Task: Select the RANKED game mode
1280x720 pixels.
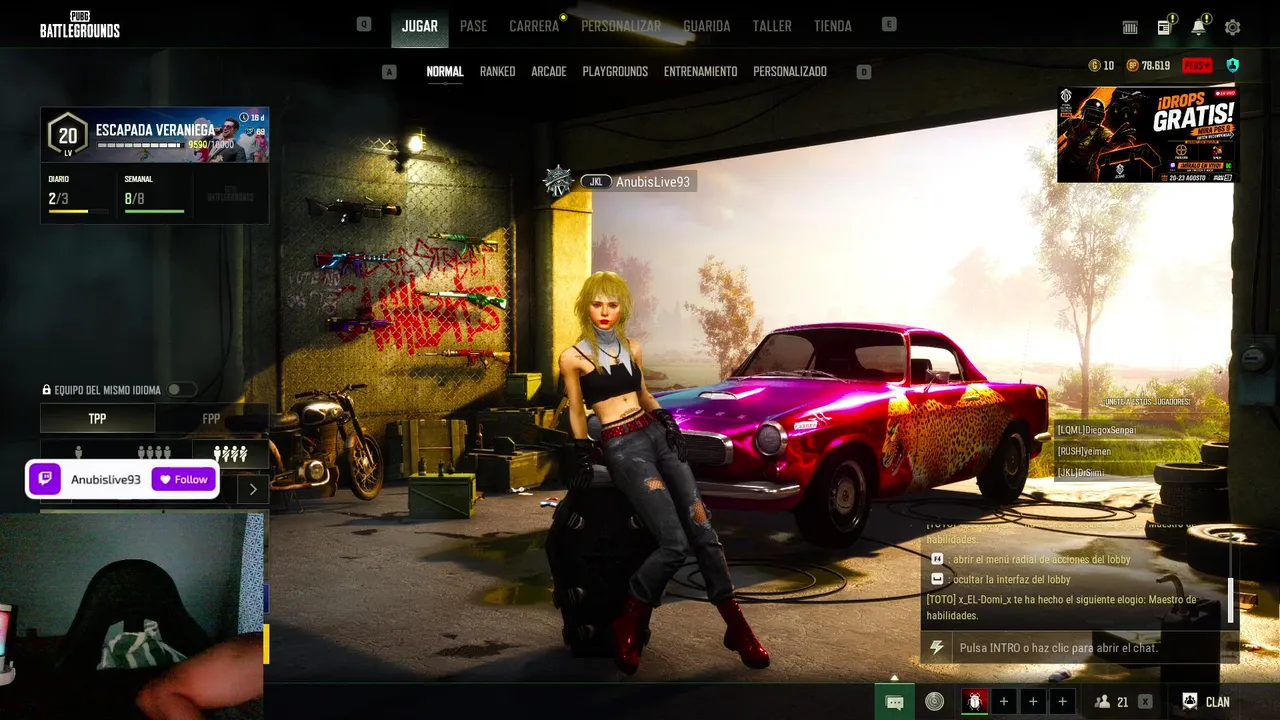Action: (x=498, y=72)
